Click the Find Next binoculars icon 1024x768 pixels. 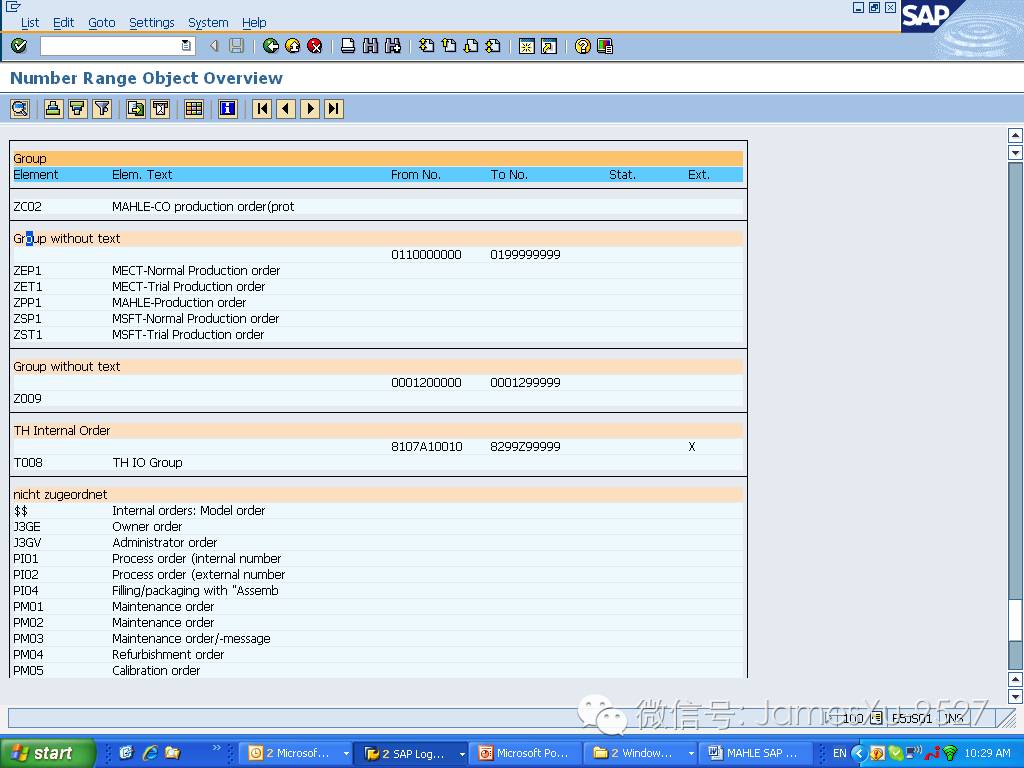tap(392, 46)
